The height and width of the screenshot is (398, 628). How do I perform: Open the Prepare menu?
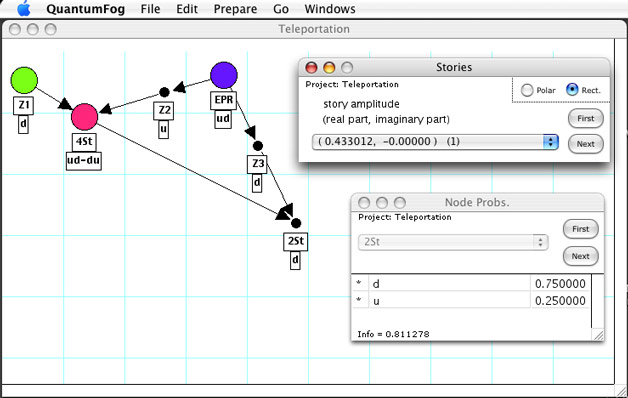point(235,9)
